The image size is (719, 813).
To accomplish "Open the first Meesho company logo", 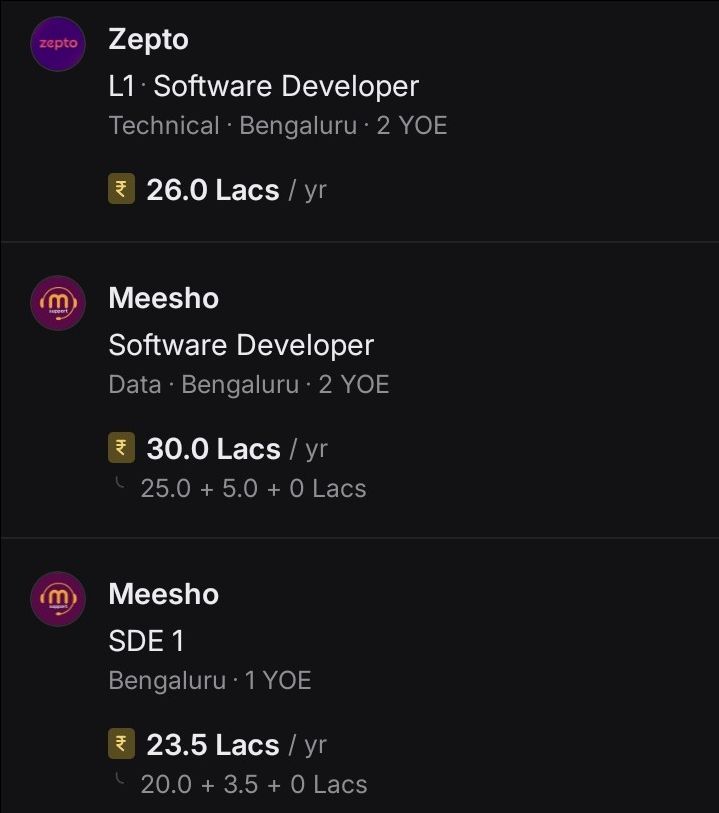I will [58, 303].
